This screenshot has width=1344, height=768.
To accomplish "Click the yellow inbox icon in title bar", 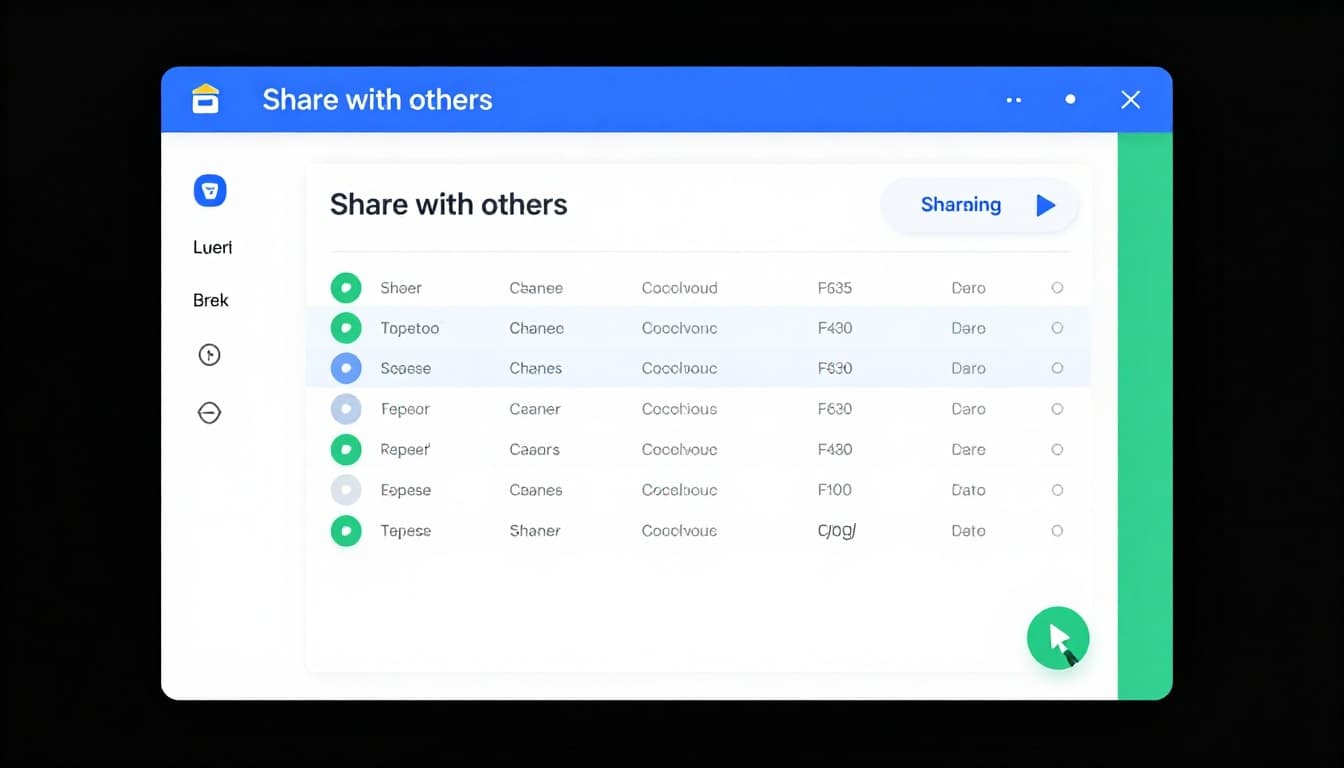I will tap(205, 99).
